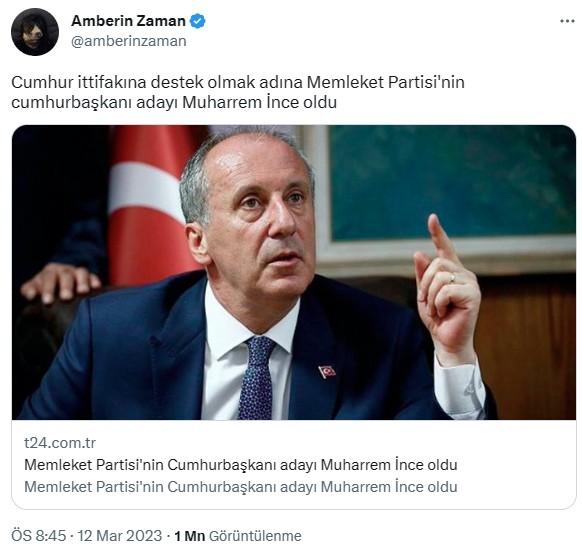The height and width of the screenshot is (555, 582).
Task: Click the display name Amberin Zaman
Action: pos(128,21)
